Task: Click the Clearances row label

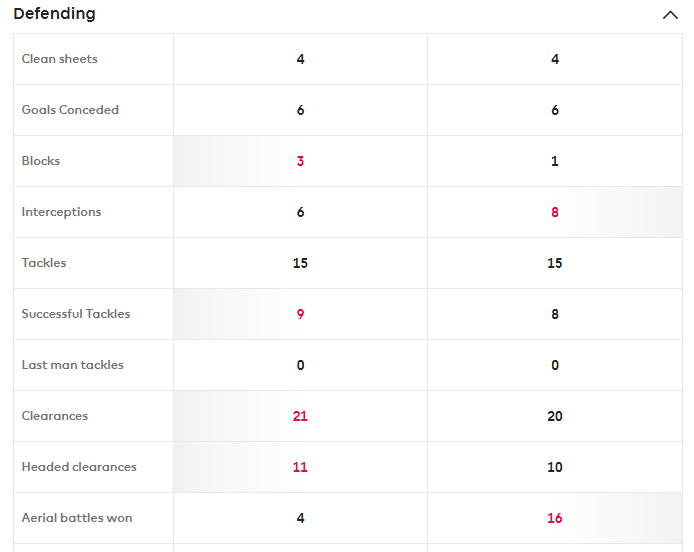Action: point(54,416)
